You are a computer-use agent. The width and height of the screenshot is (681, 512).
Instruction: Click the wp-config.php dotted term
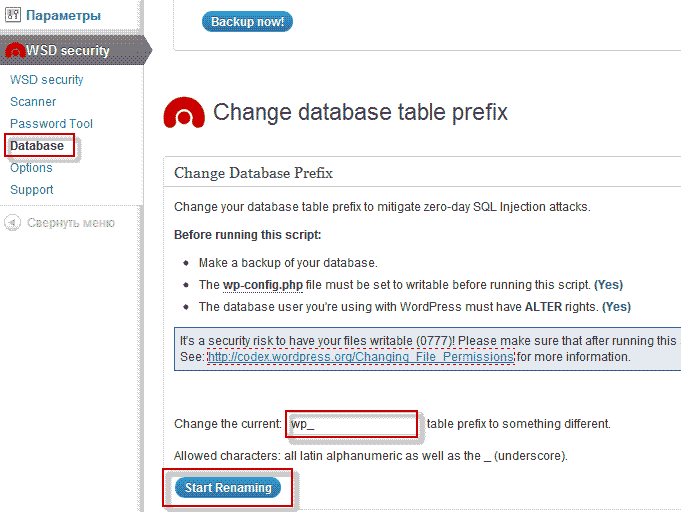click(263, 285)
